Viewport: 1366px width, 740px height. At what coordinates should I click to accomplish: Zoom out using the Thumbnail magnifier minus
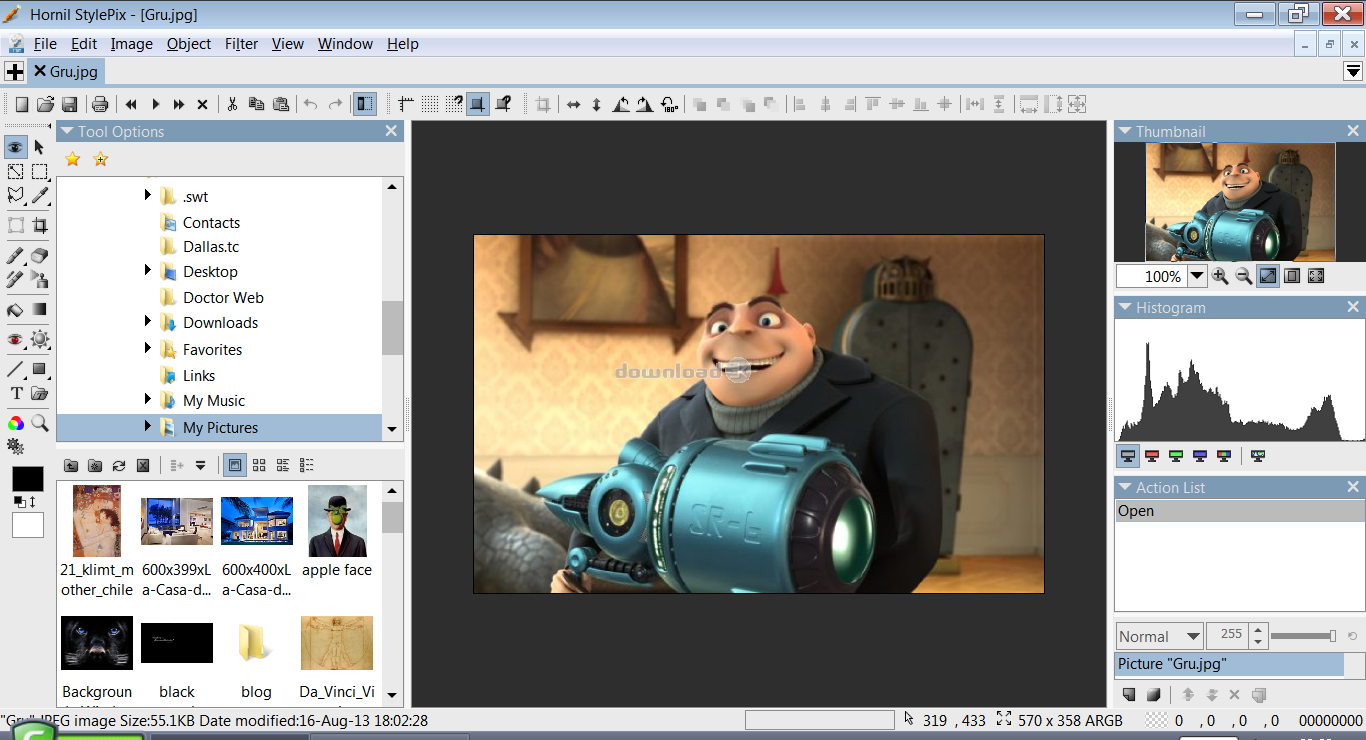coord(1244,276)
